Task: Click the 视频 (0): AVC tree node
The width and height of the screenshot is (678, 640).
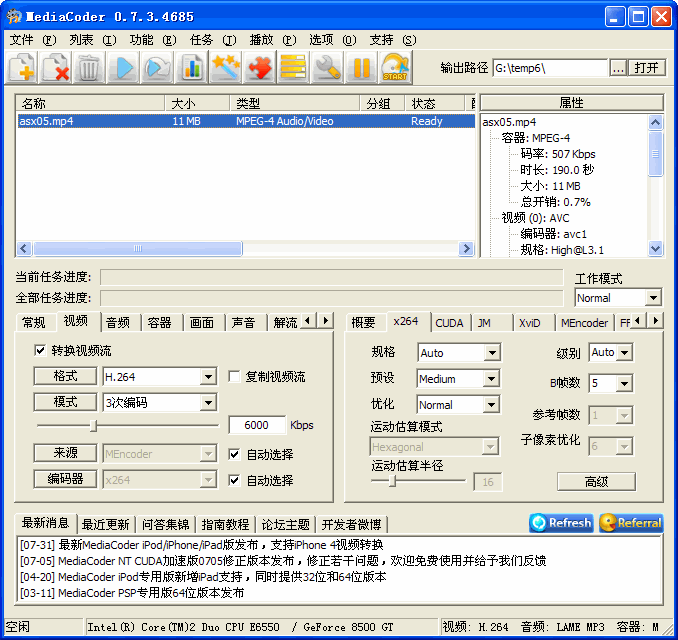Action: [535, 218]
